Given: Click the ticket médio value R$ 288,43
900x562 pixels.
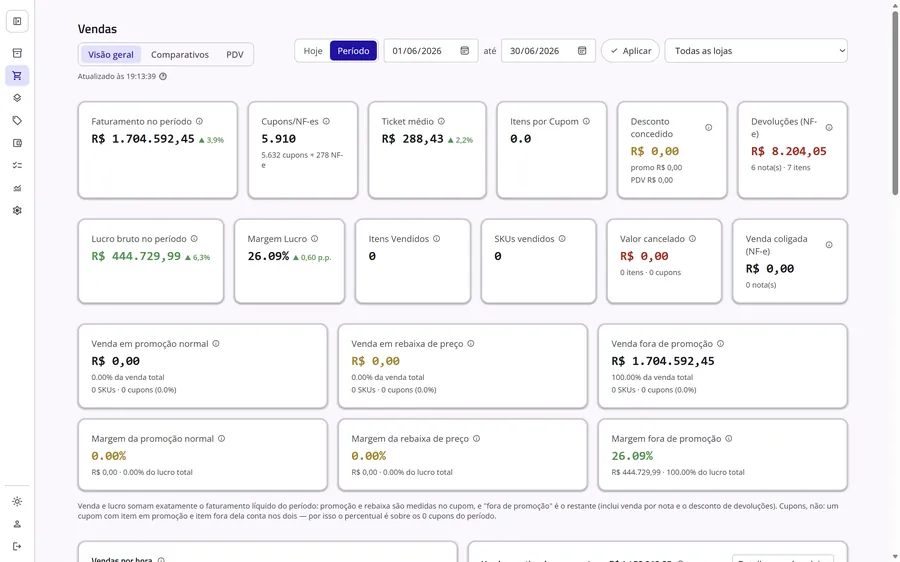Looking at the screenshot, I should (413, 139).
